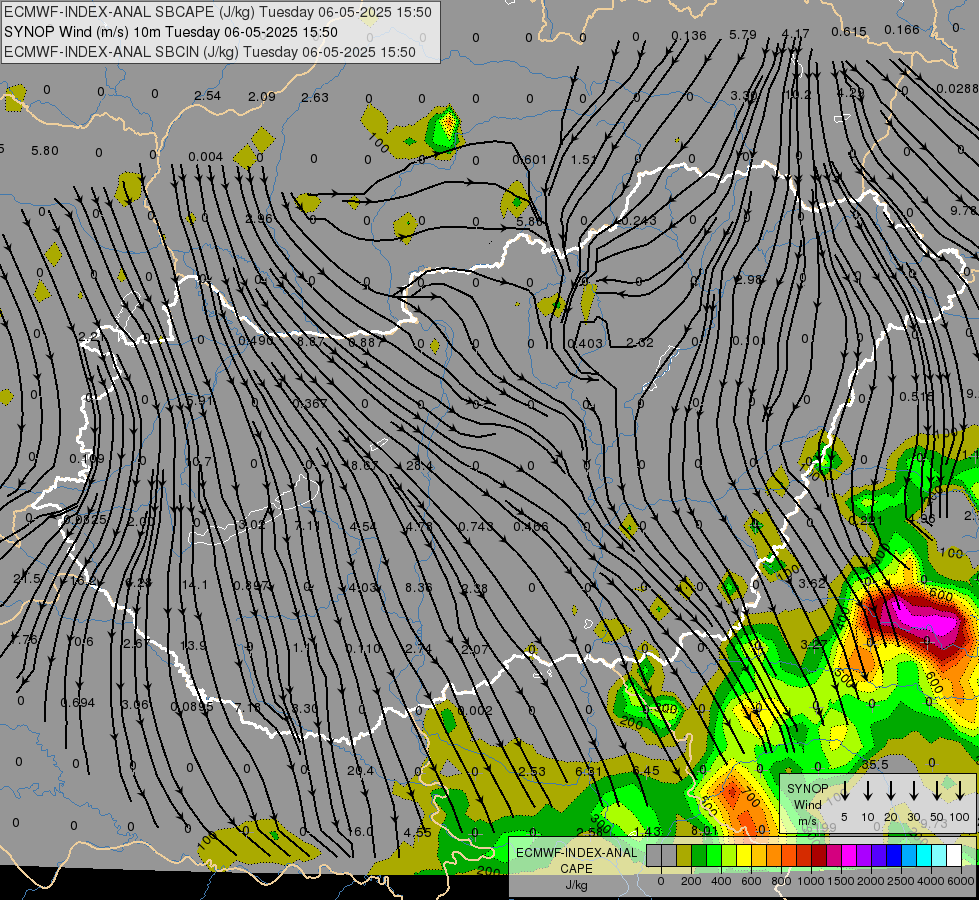Click the SYNOP Wind m/s legend label

pyautogui.click(x=807, y=804)
